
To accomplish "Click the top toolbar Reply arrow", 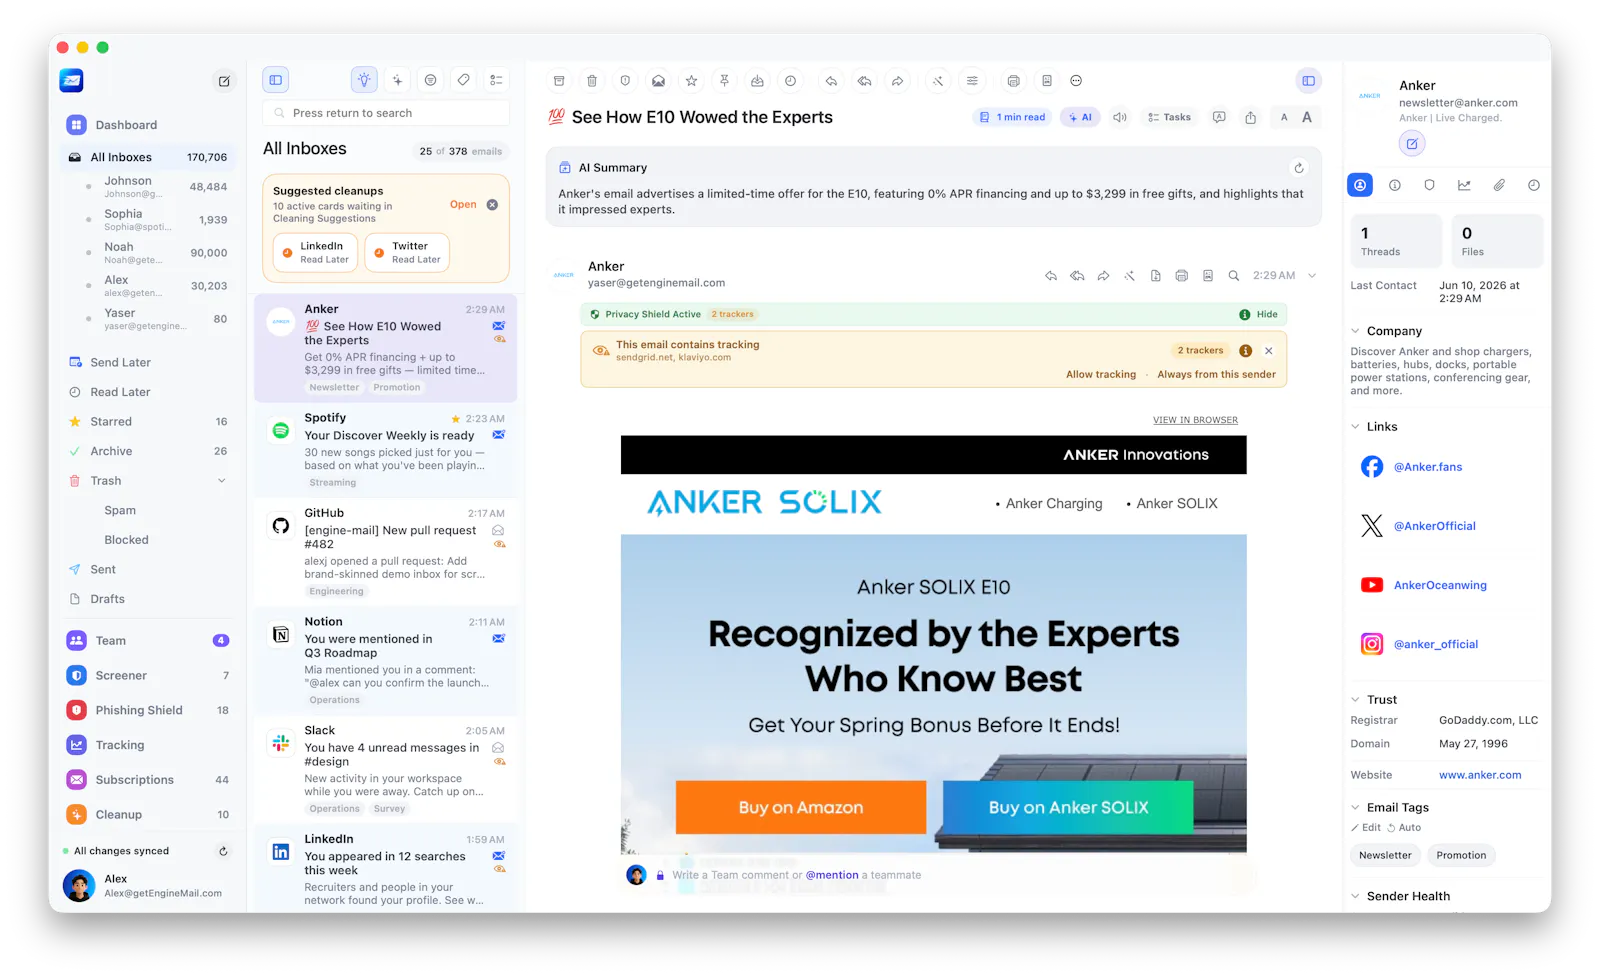I will pyautogui.click(x=831, y=81).
